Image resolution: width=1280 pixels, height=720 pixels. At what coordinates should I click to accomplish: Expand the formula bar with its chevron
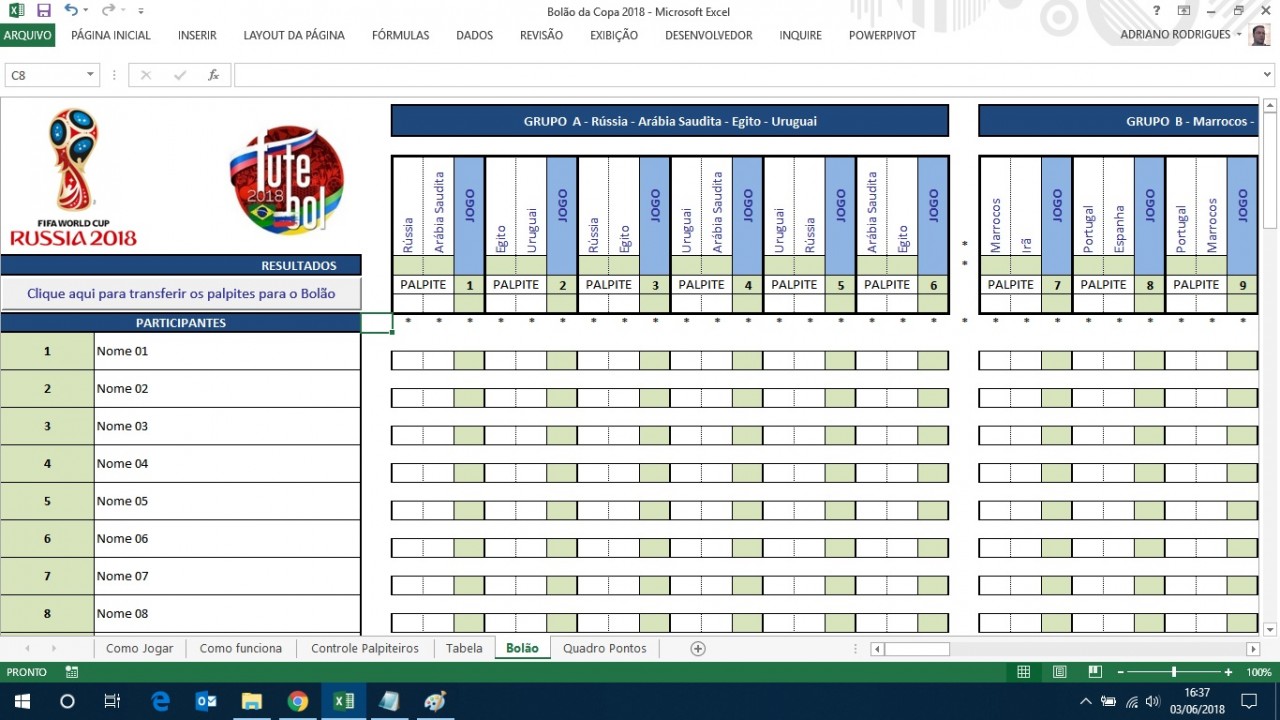click(1268, 73)
